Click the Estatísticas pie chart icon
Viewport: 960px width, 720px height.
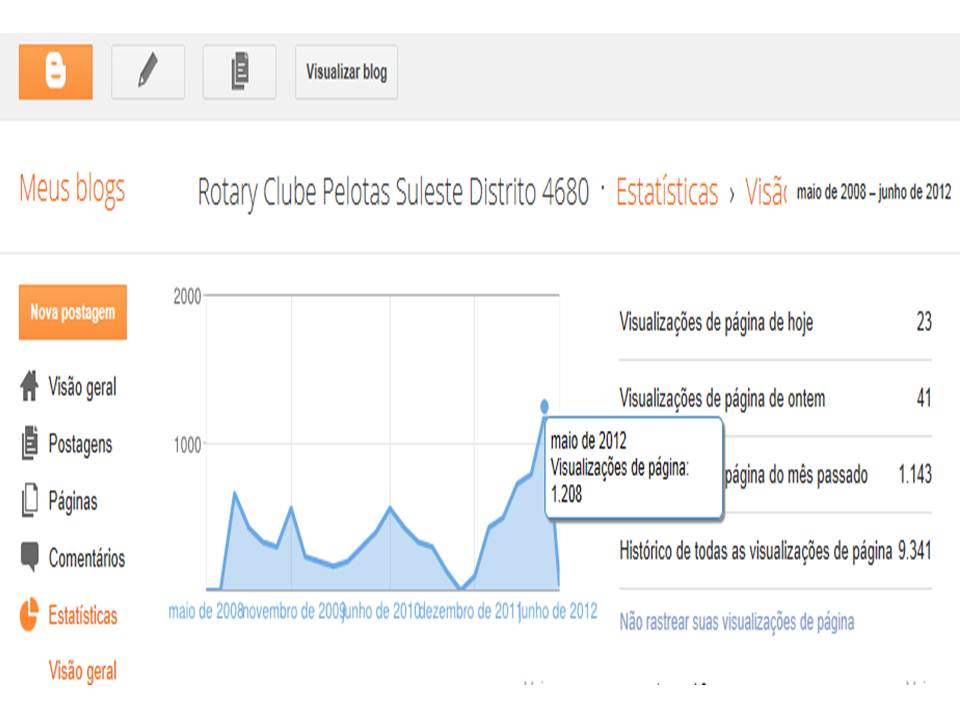29,614
